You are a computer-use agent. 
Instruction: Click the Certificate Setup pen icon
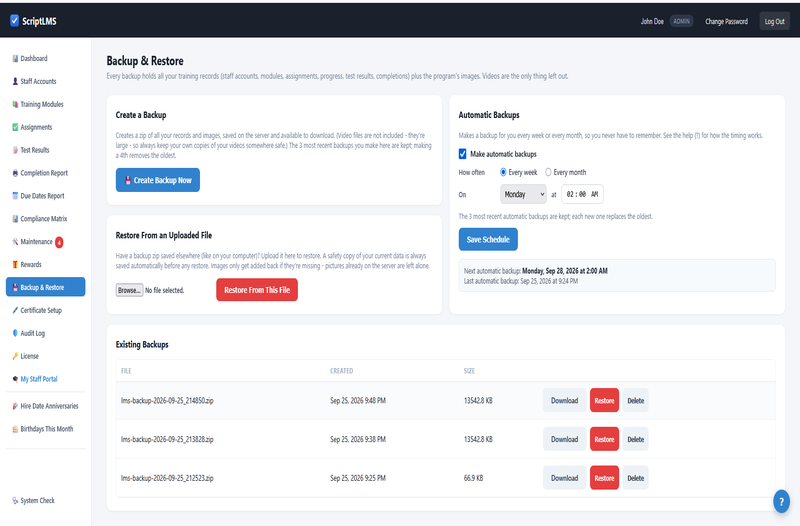point(15,310)
